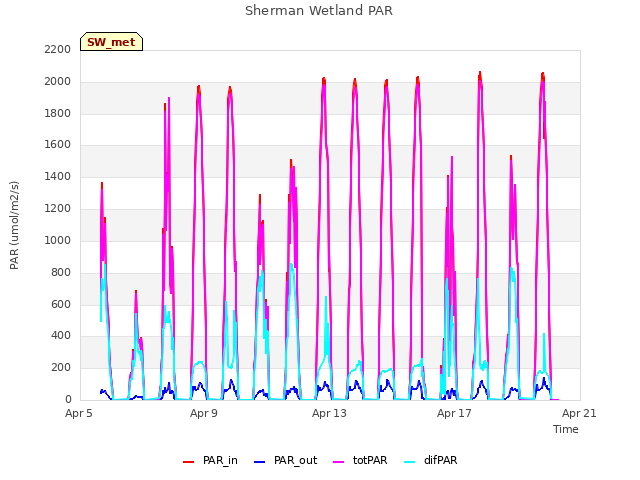The width and height of the screenshot is (640, 480).
Task: Click the Time x-axis label
Action: click(x=566, y=429)
